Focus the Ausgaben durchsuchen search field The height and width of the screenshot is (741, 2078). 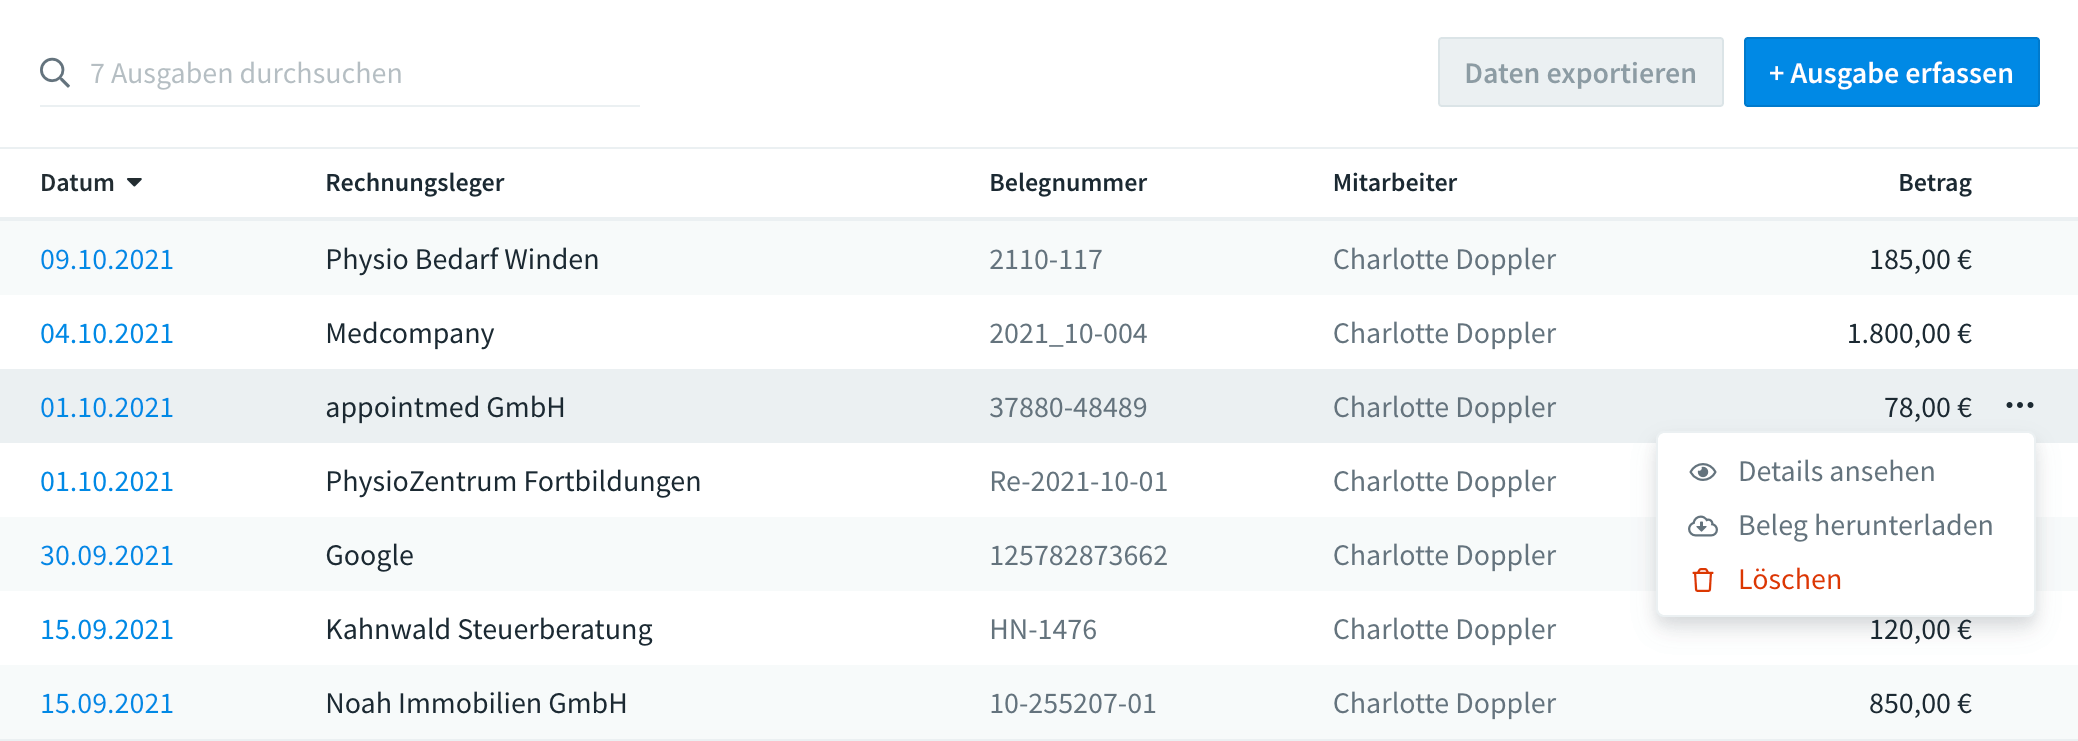(360, 73)
